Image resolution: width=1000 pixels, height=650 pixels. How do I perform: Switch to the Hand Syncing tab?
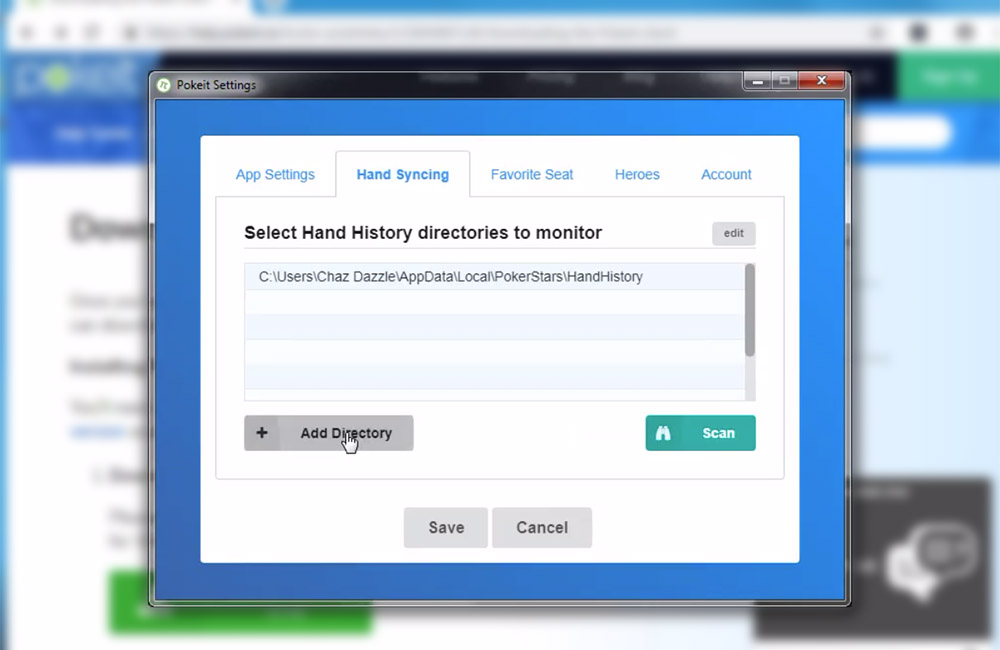(x=402, y=174)
